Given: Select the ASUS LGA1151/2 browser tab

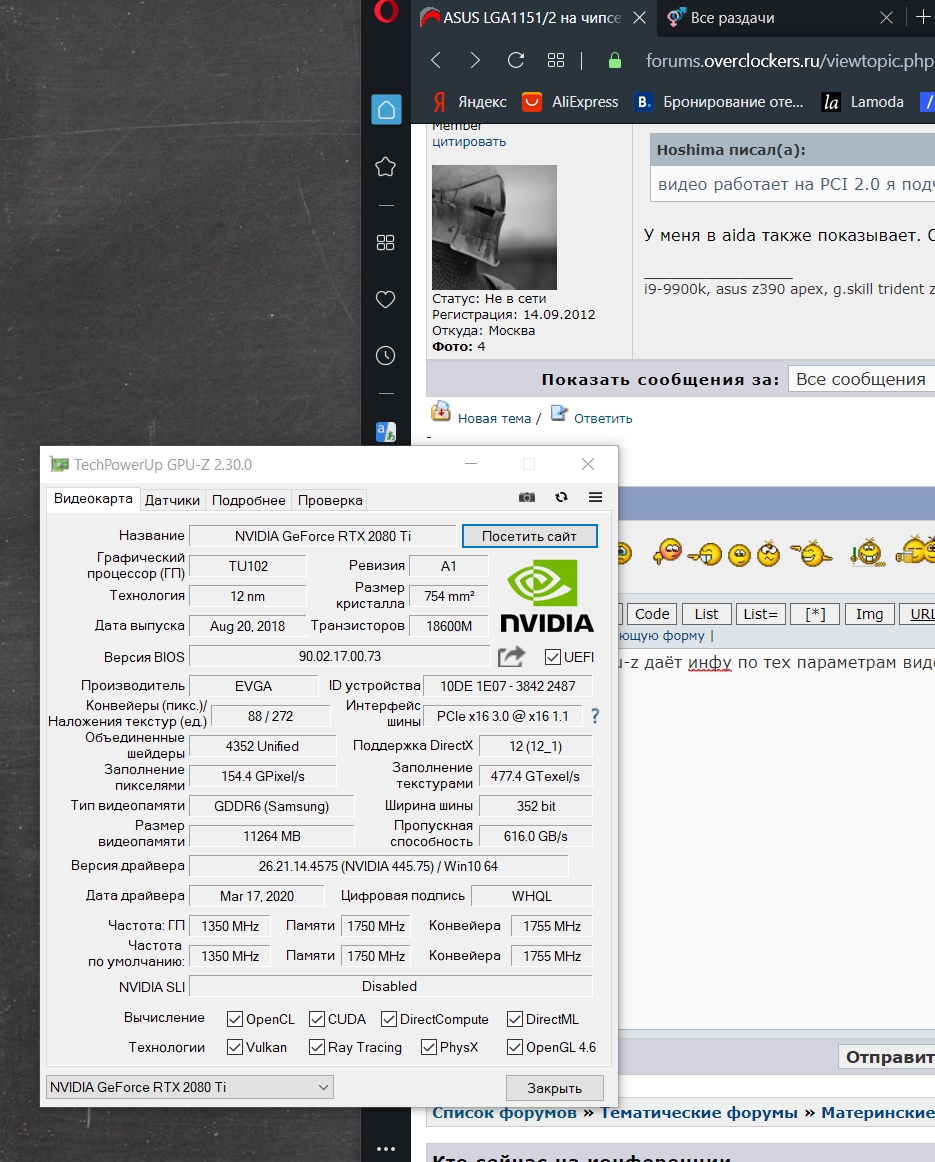Looking at the screenshot, I should [533, 17].
